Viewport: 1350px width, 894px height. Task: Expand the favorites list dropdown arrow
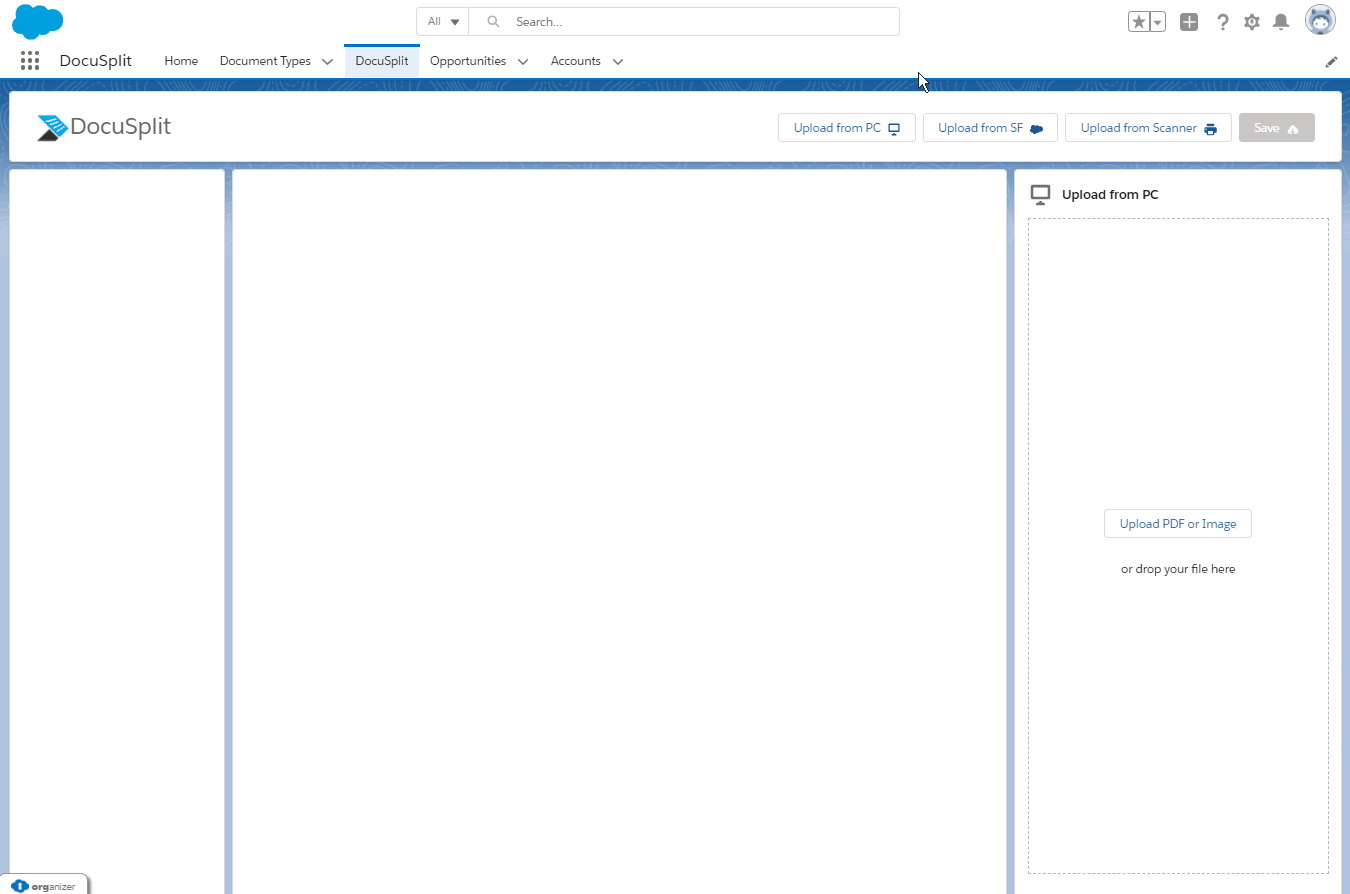click(1158, 22)
